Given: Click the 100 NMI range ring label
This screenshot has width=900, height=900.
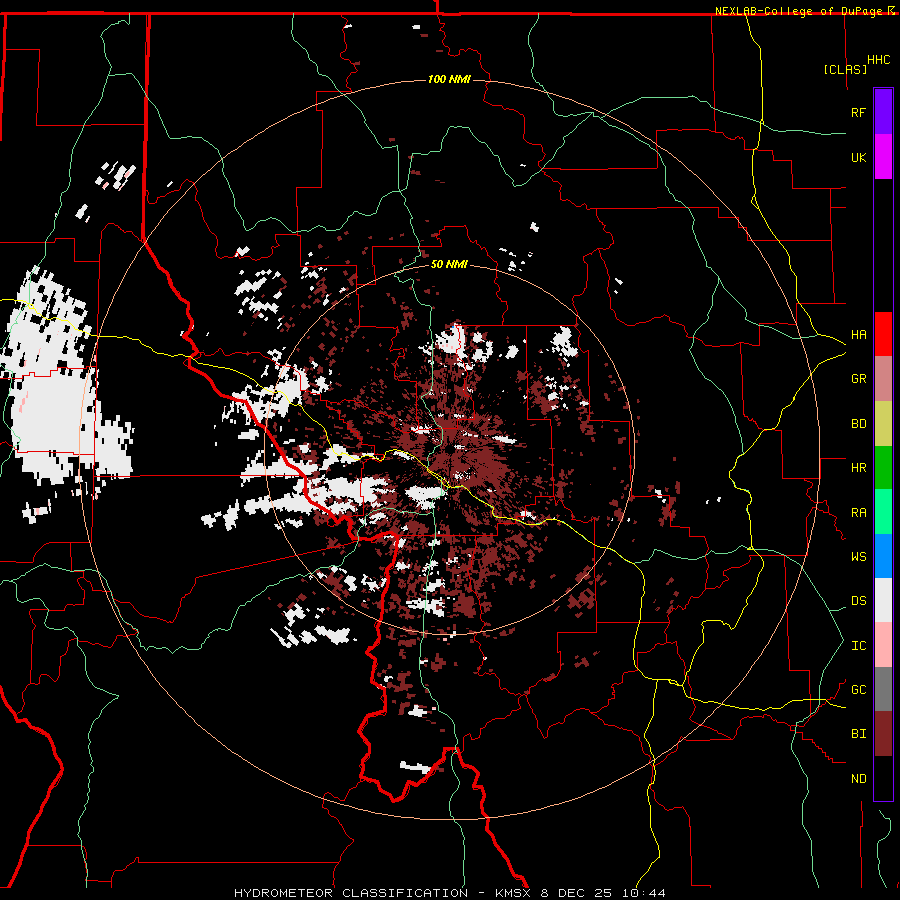Looking at the screenshot, I should click(449, 79).
